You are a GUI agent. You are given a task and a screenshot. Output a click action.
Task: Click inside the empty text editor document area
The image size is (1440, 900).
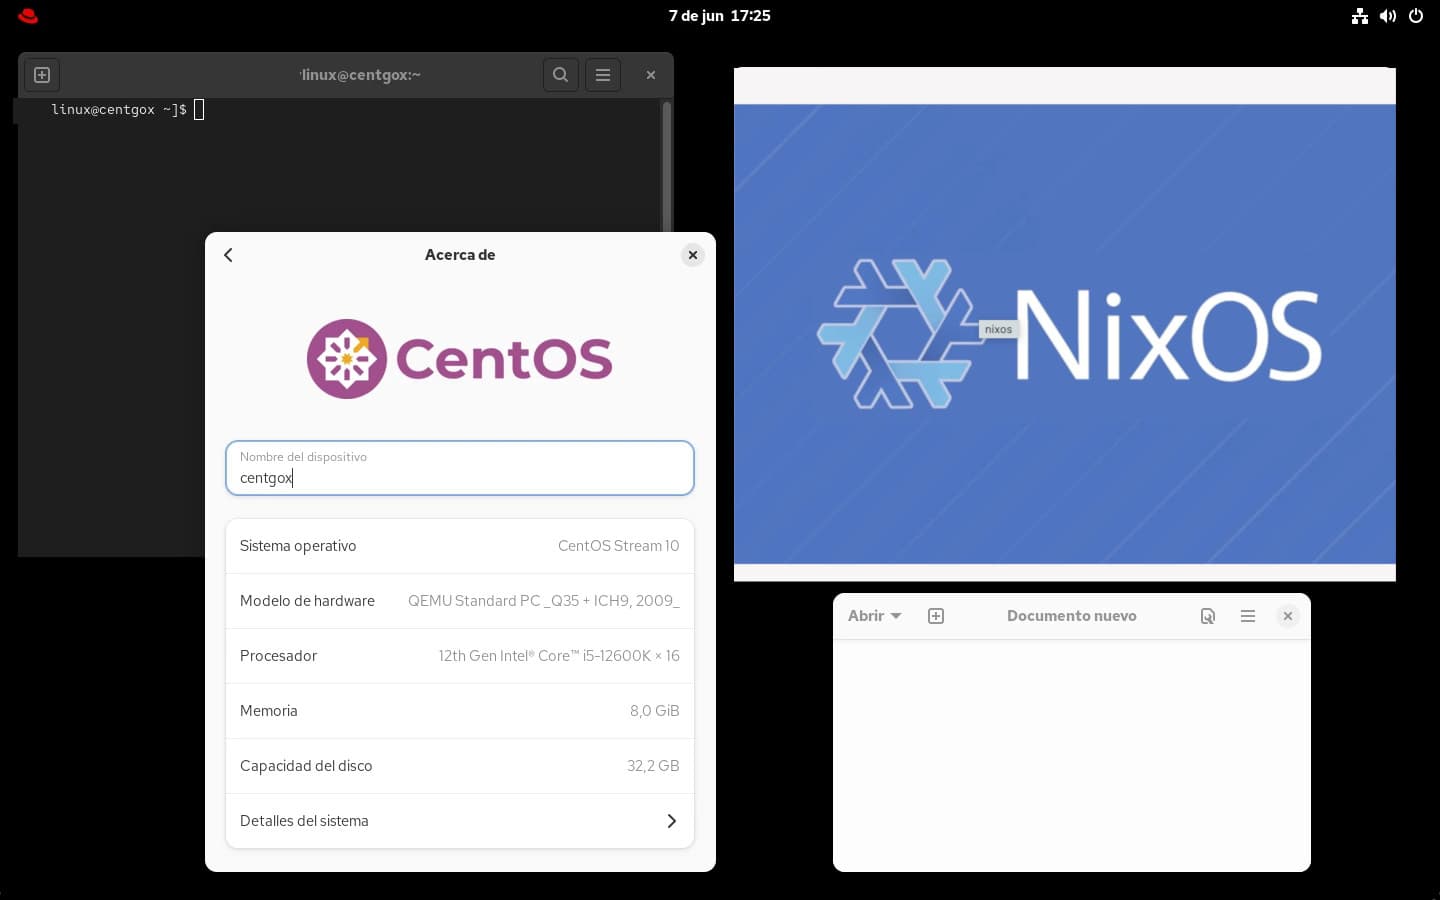coord(1071,755)
